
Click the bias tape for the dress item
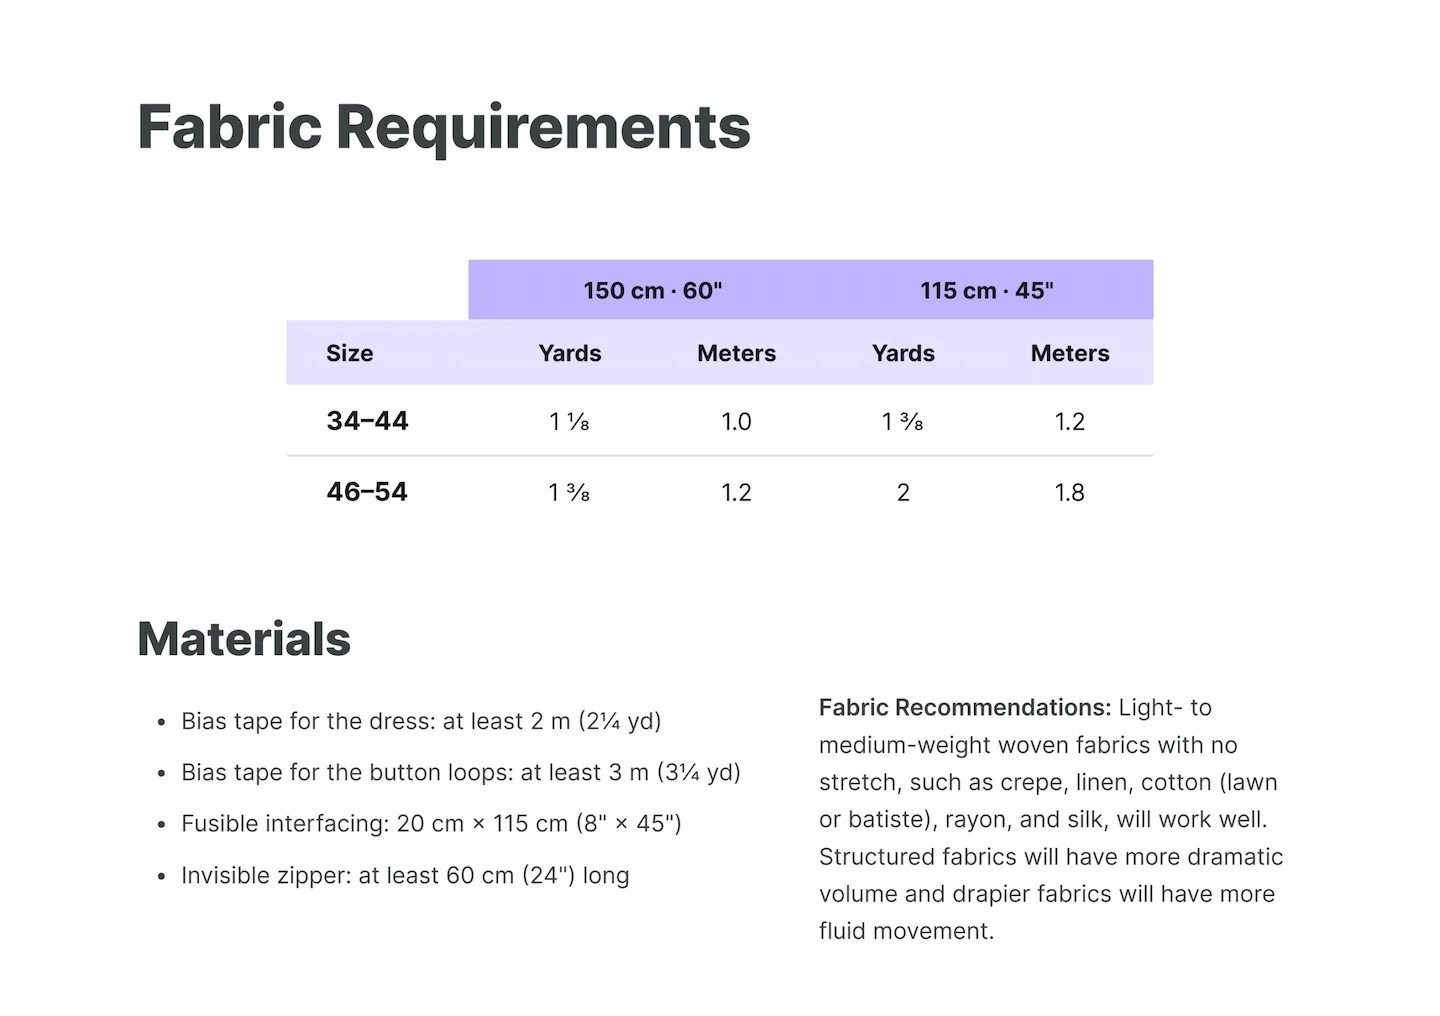[x=421, y=722]
